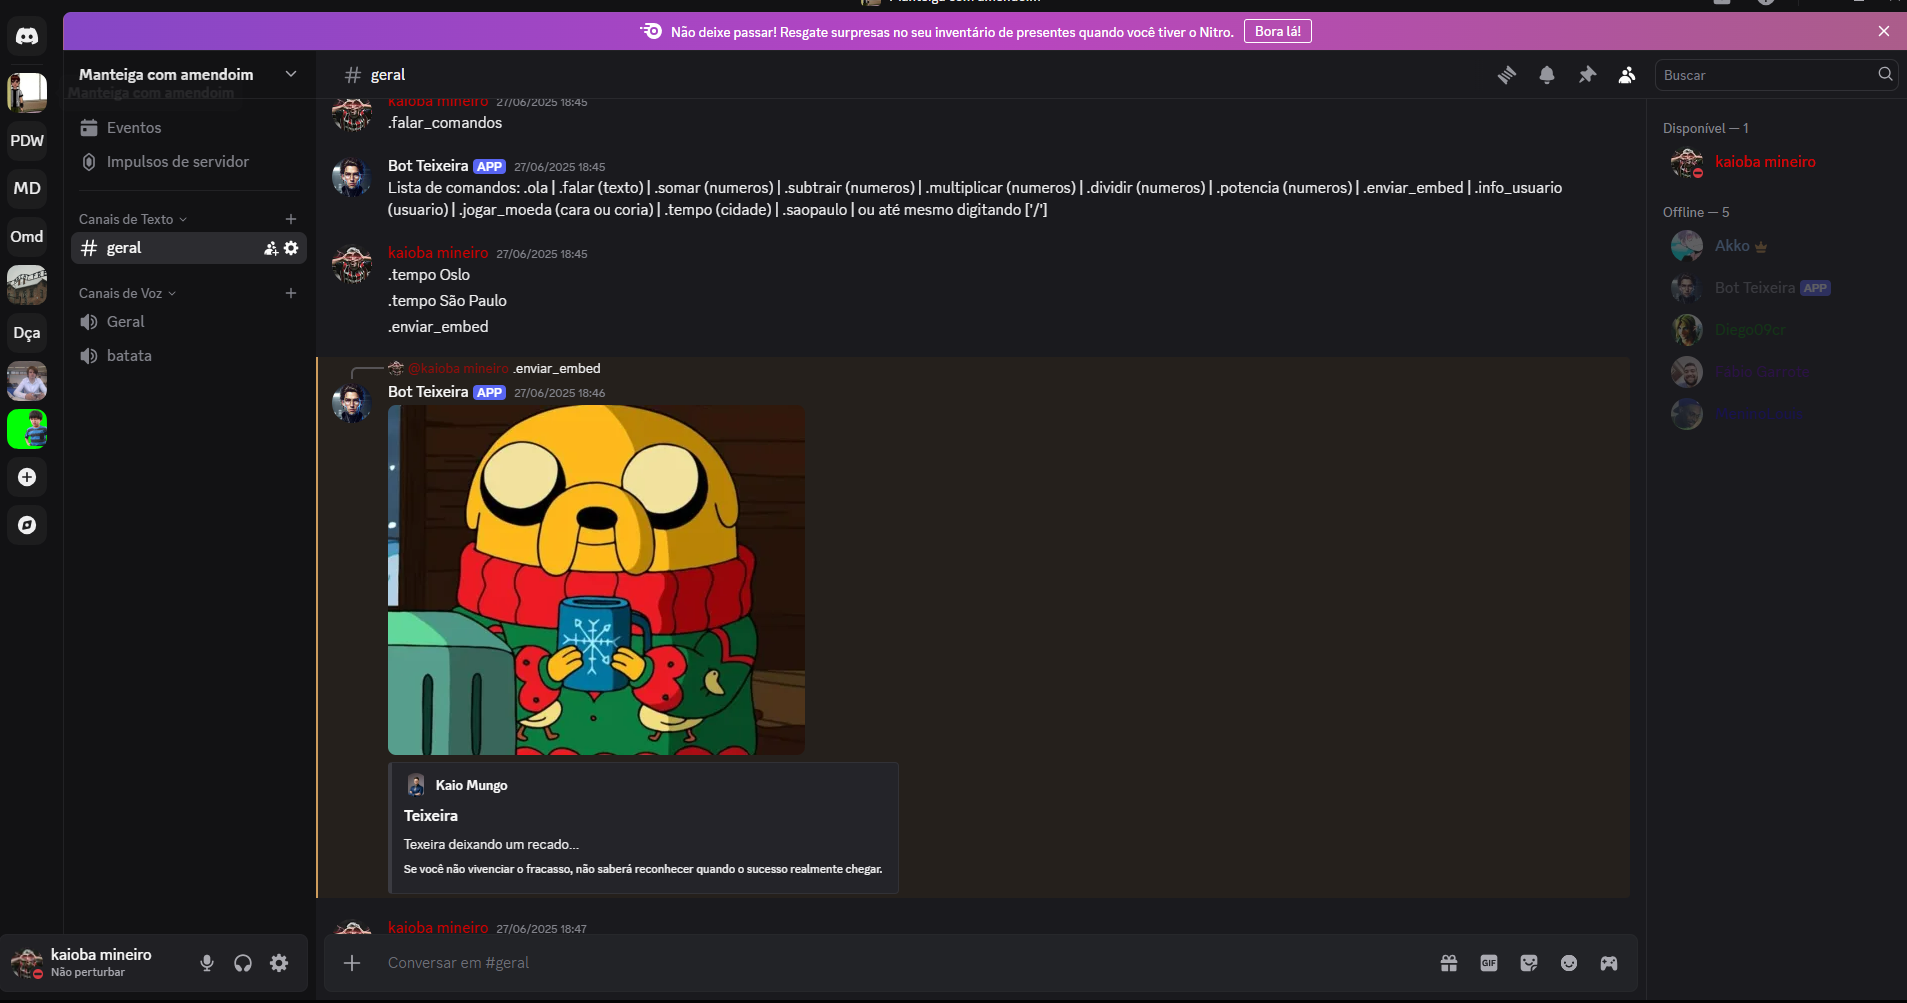1907x1003 pixels.
Task: Open kaioba mineiro user panel profile
Action: point(95,963)
